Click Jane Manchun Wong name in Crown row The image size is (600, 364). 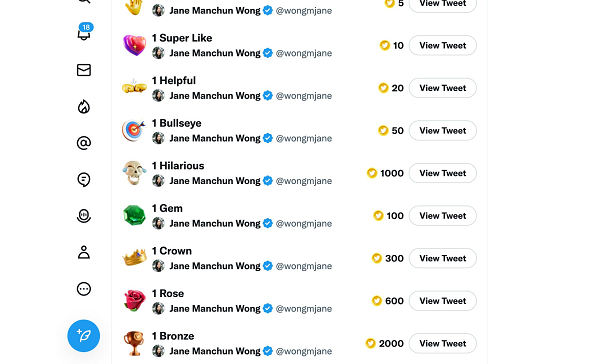pyautogui.click(x=215, y=266)
